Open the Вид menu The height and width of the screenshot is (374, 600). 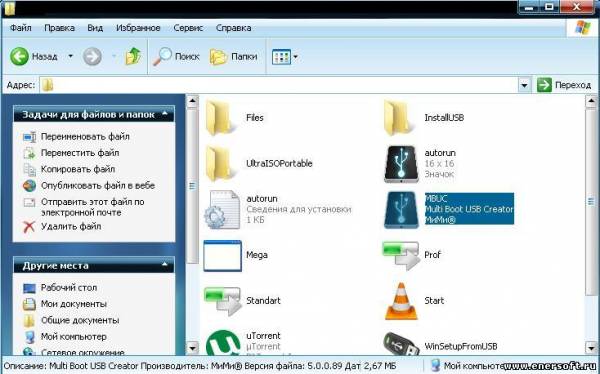[x=95, y=28]
